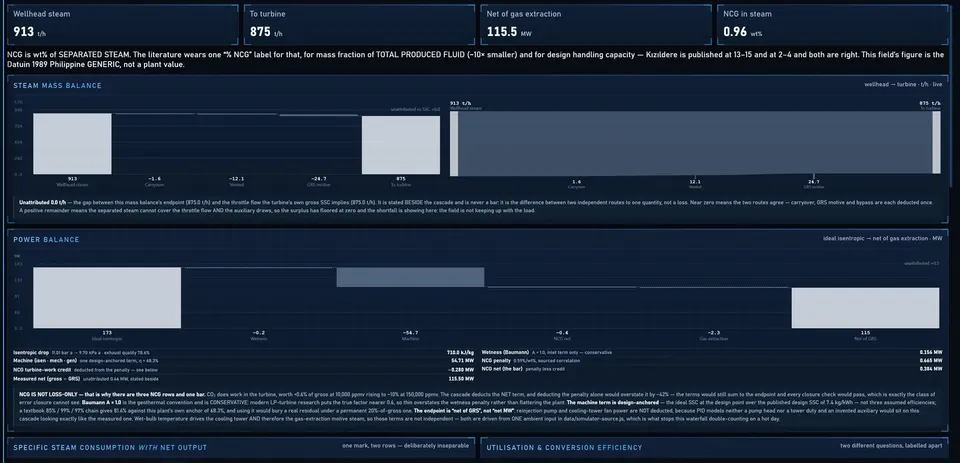
Task: Click the Gas extraction -2.3 value label
Action: [x=714, y=333]
